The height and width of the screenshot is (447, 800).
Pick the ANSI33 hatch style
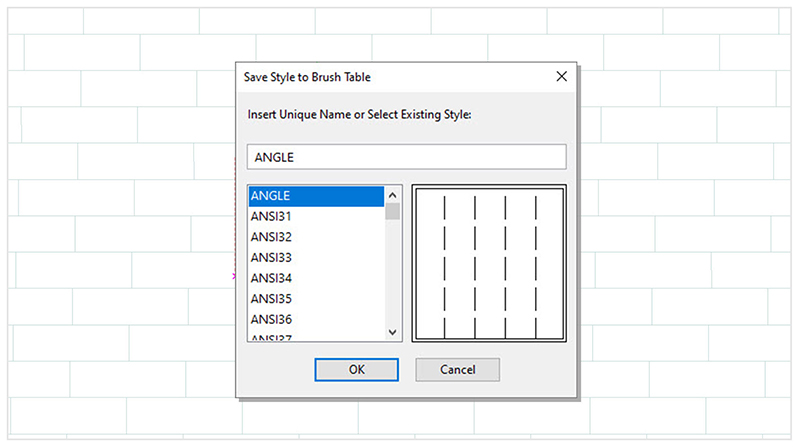[316, 258]
